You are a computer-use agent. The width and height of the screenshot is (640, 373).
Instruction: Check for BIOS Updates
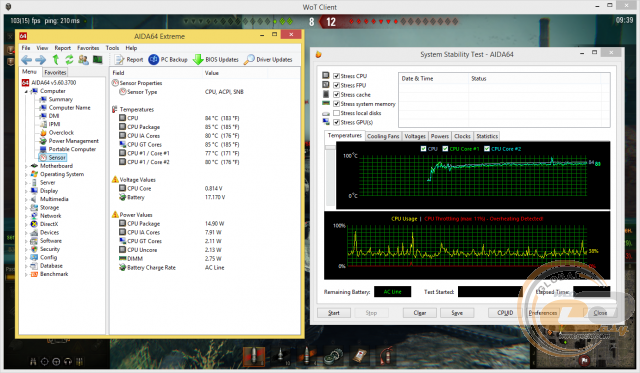coord(216,60)
